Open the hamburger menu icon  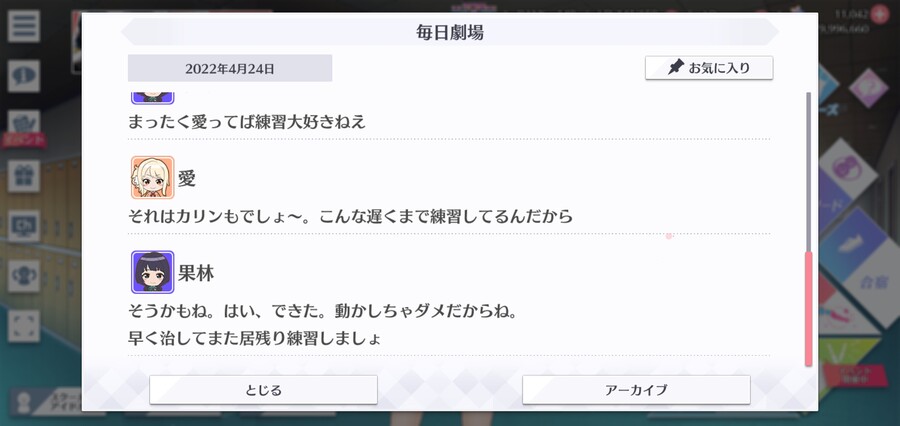24,26
